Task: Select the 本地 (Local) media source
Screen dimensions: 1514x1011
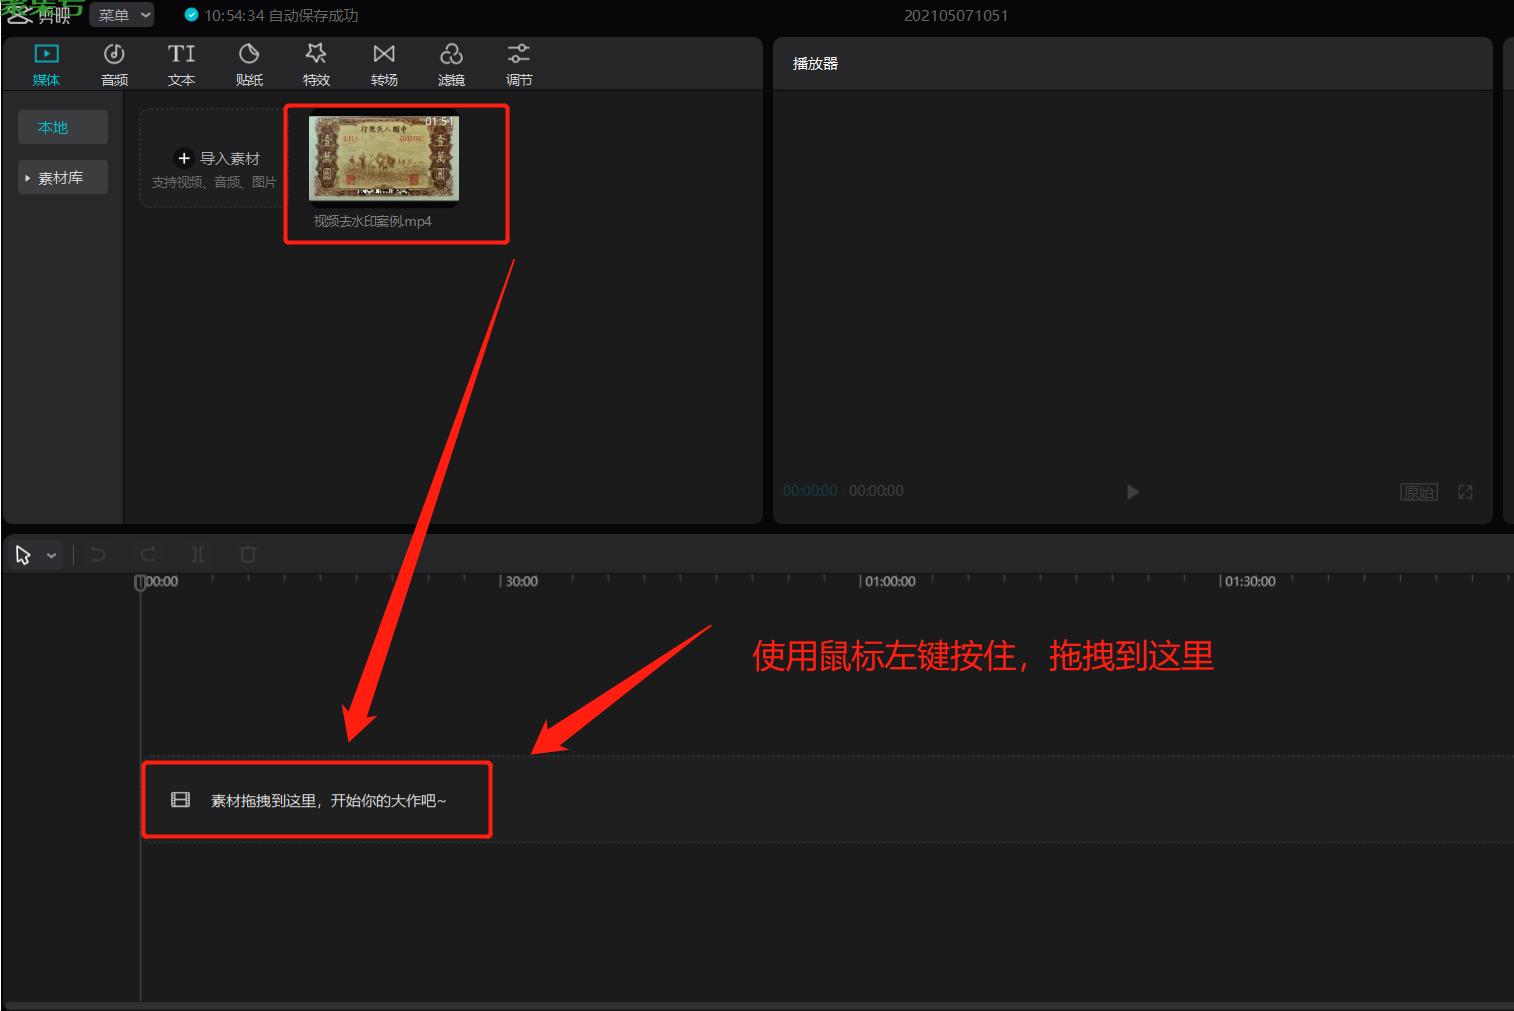Action: (x=62, y=127)
